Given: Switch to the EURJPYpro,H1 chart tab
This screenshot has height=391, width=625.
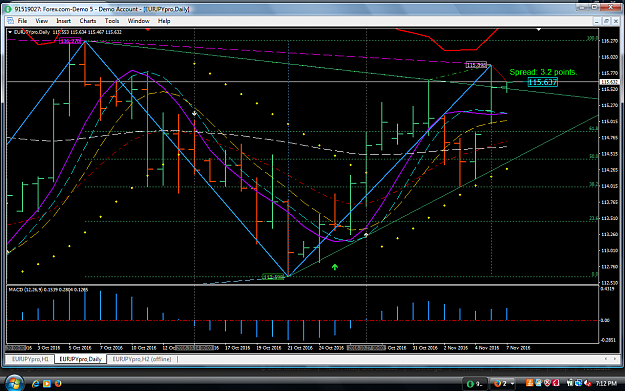Looking at the screenshot, I should (30, 359).
